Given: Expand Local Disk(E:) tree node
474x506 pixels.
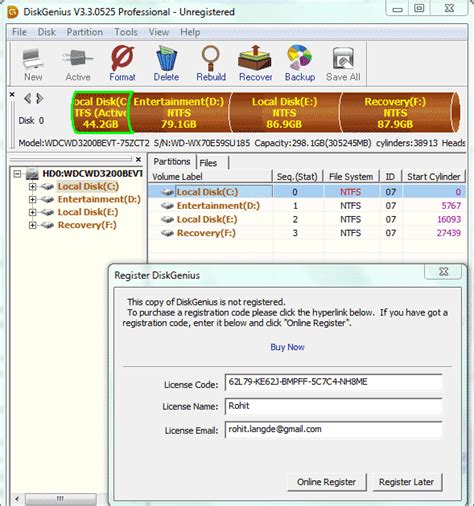Looking at the screenshot, I should point(32,212).
